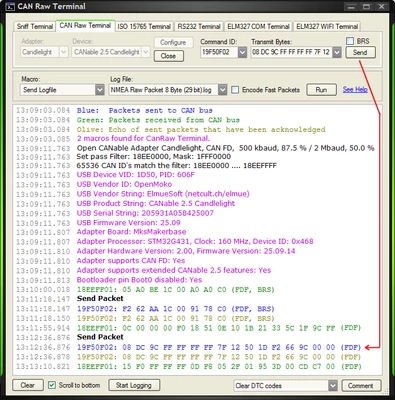Viewport: 395px width, 400px height.
Task: Minimize the CAN Raw Terminal window
Action: point(350,7)
